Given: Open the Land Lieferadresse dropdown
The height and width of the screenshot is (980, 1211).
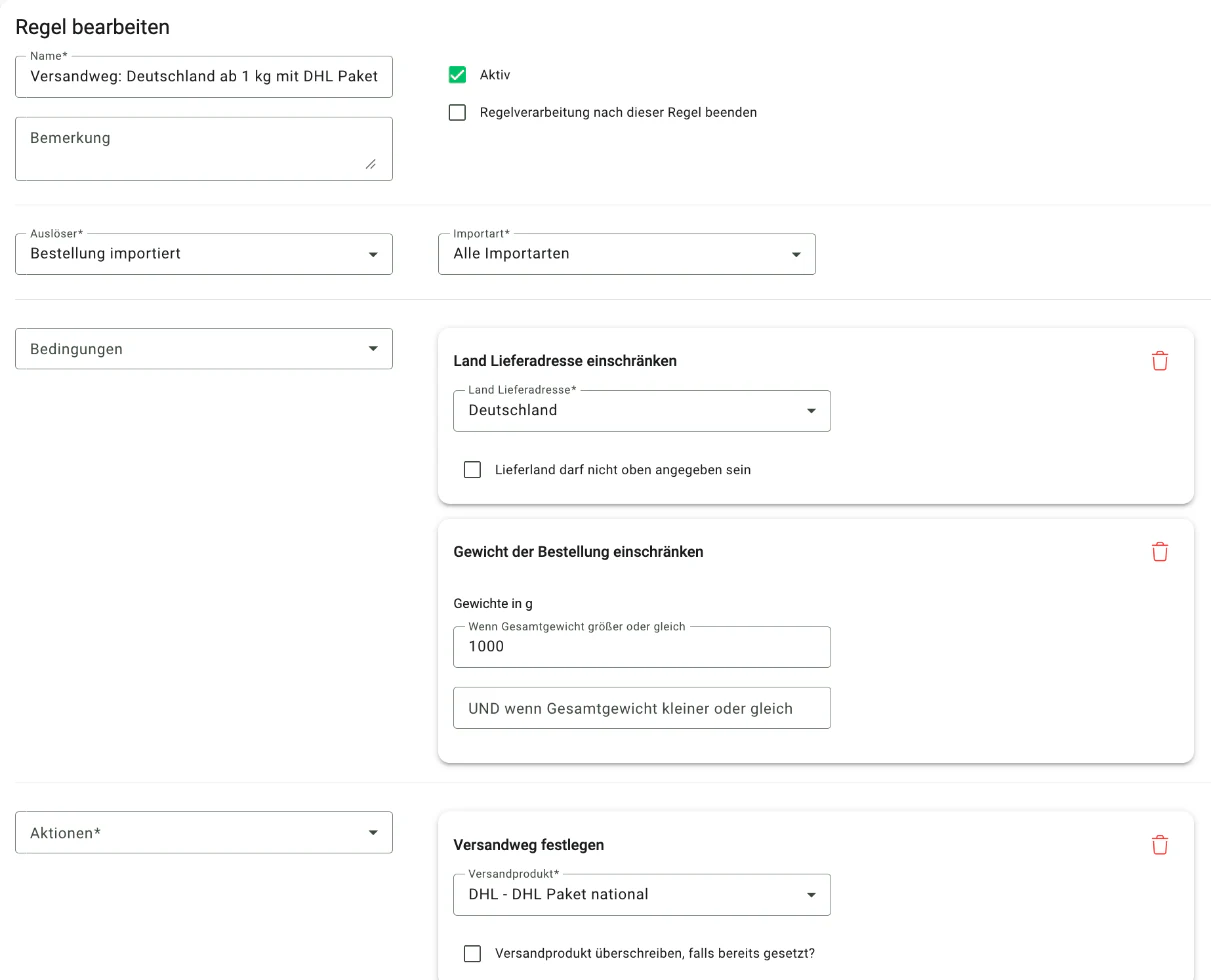Looking at the screenshot, I should tap(642, 411).
